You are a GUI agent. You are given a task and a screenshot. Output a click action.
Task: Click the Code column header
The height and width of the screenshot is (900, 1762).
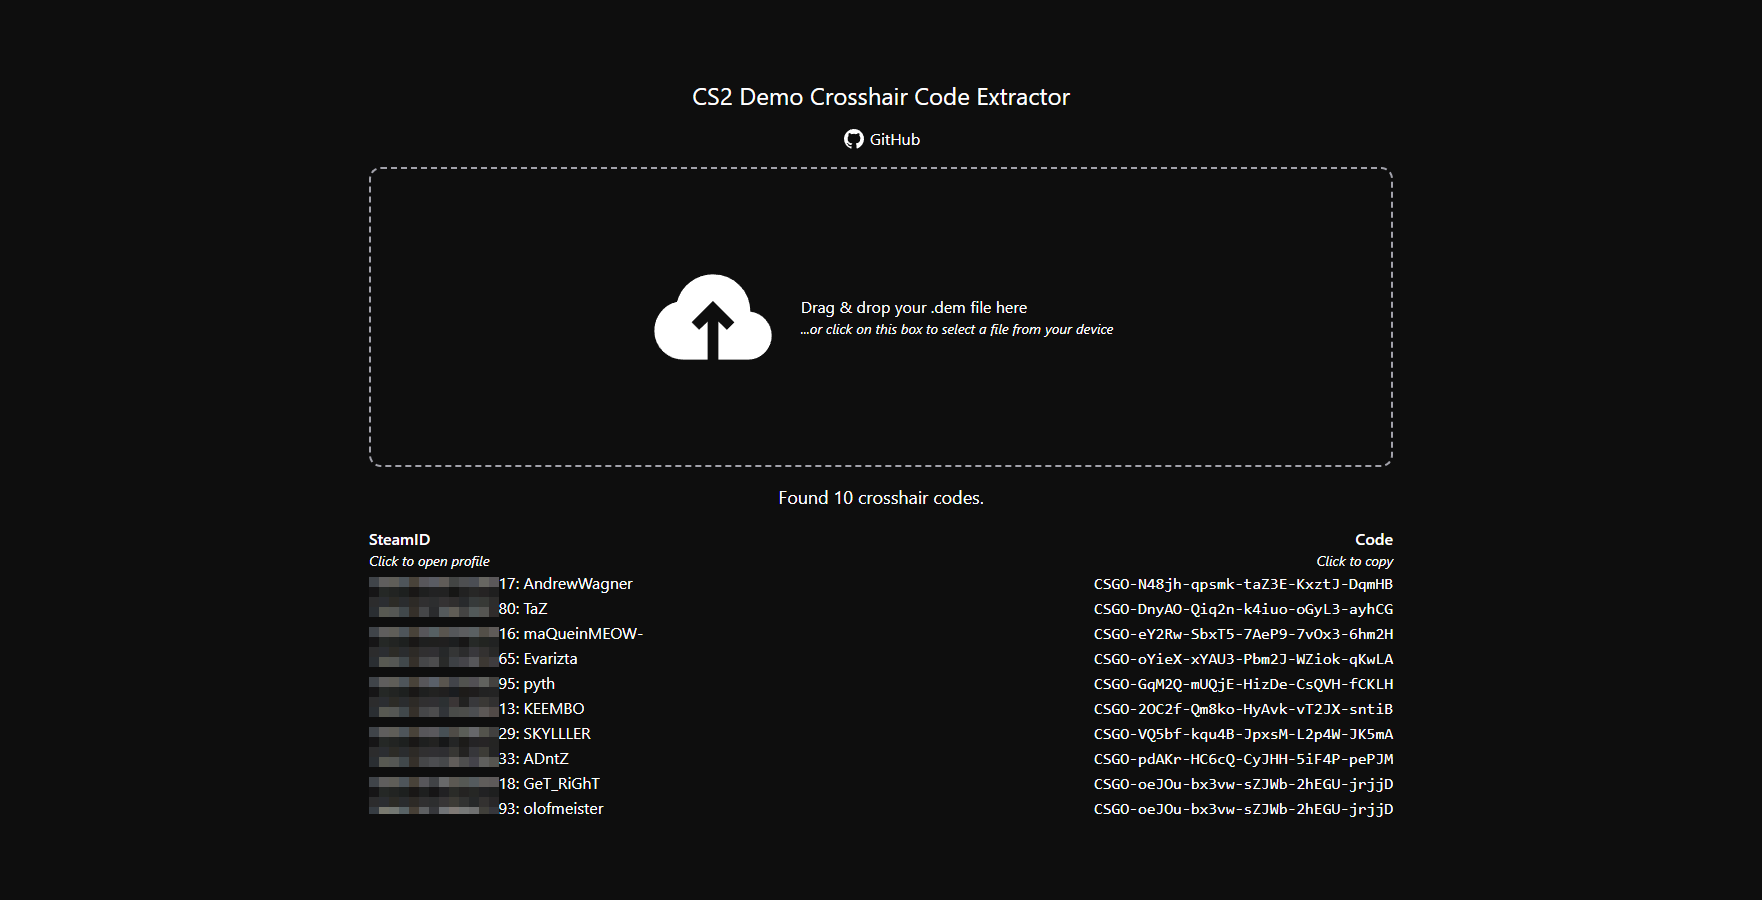tap(1374, 540)
